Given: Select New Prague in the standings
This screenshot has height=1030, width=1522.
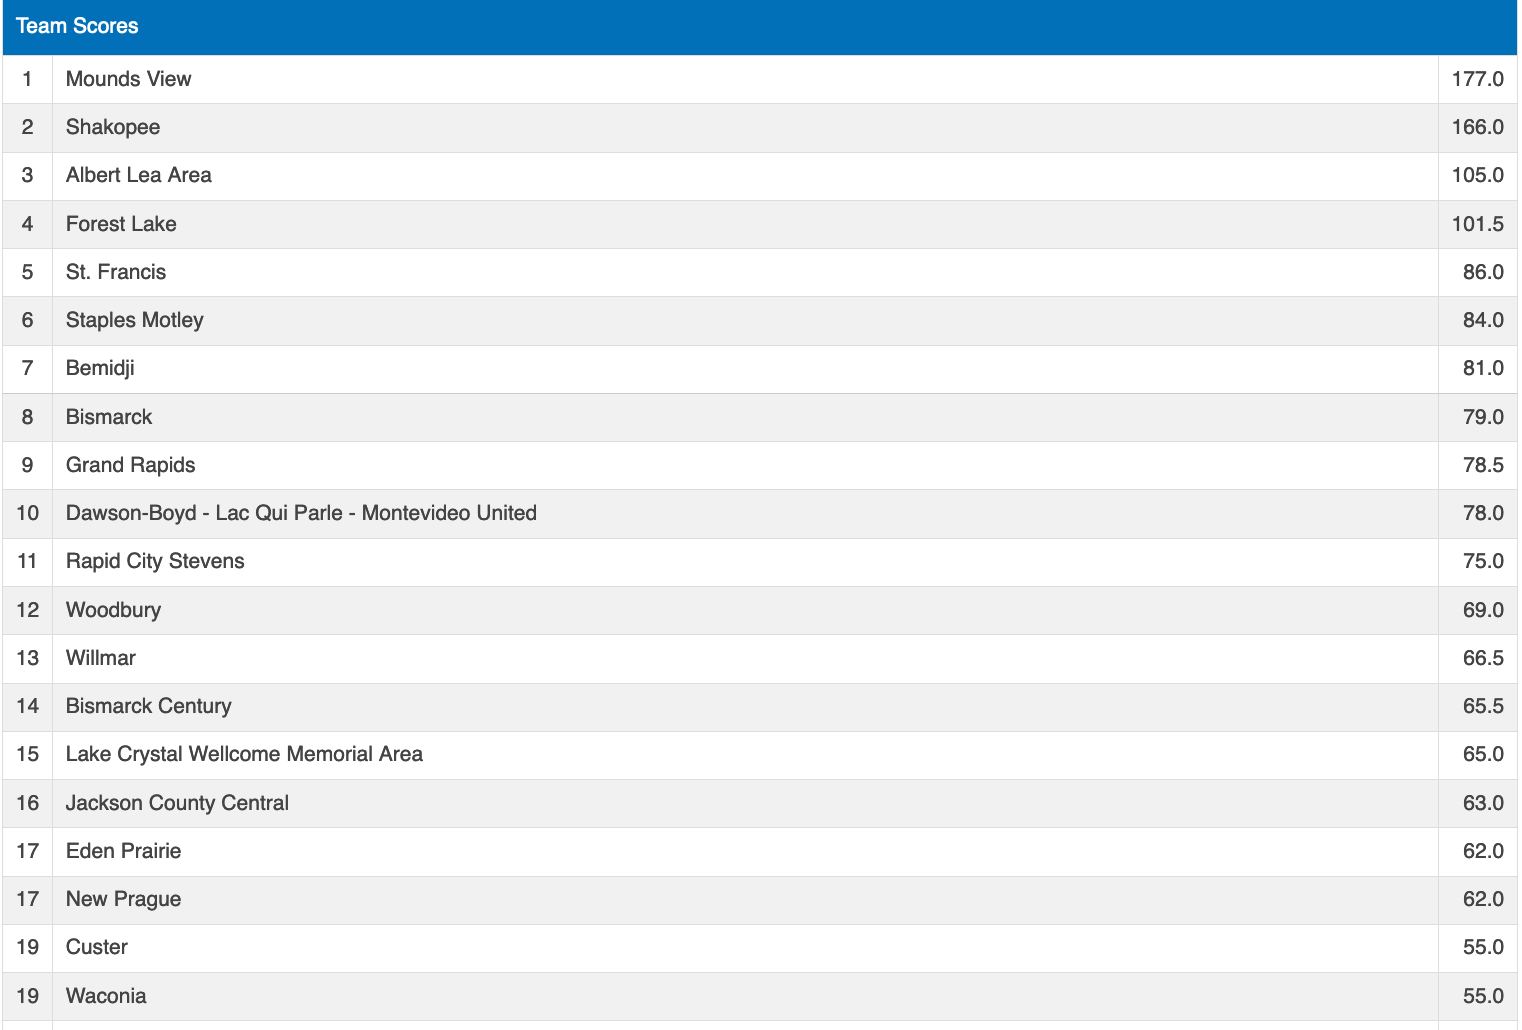Looking at the screenshot, I should pos(124,899).
